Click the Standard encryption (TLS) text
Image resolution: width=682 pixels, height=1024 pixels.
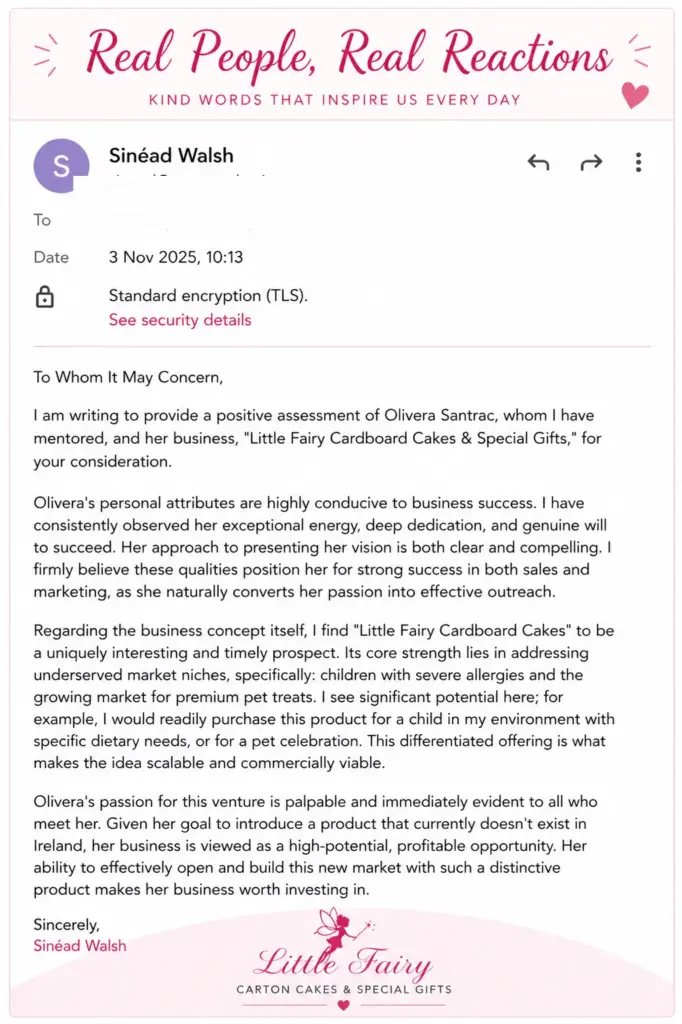click(x=208, y=296)
